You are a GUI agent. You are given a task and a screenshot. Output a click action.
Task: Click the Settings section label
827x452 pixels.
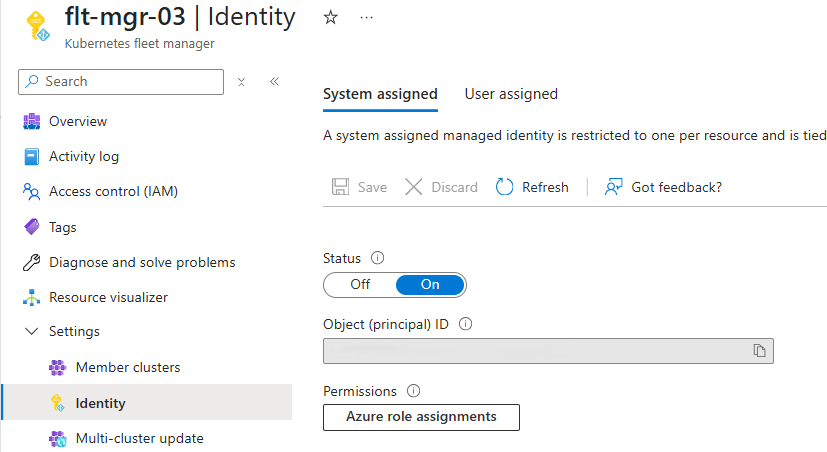coord(74,331)
